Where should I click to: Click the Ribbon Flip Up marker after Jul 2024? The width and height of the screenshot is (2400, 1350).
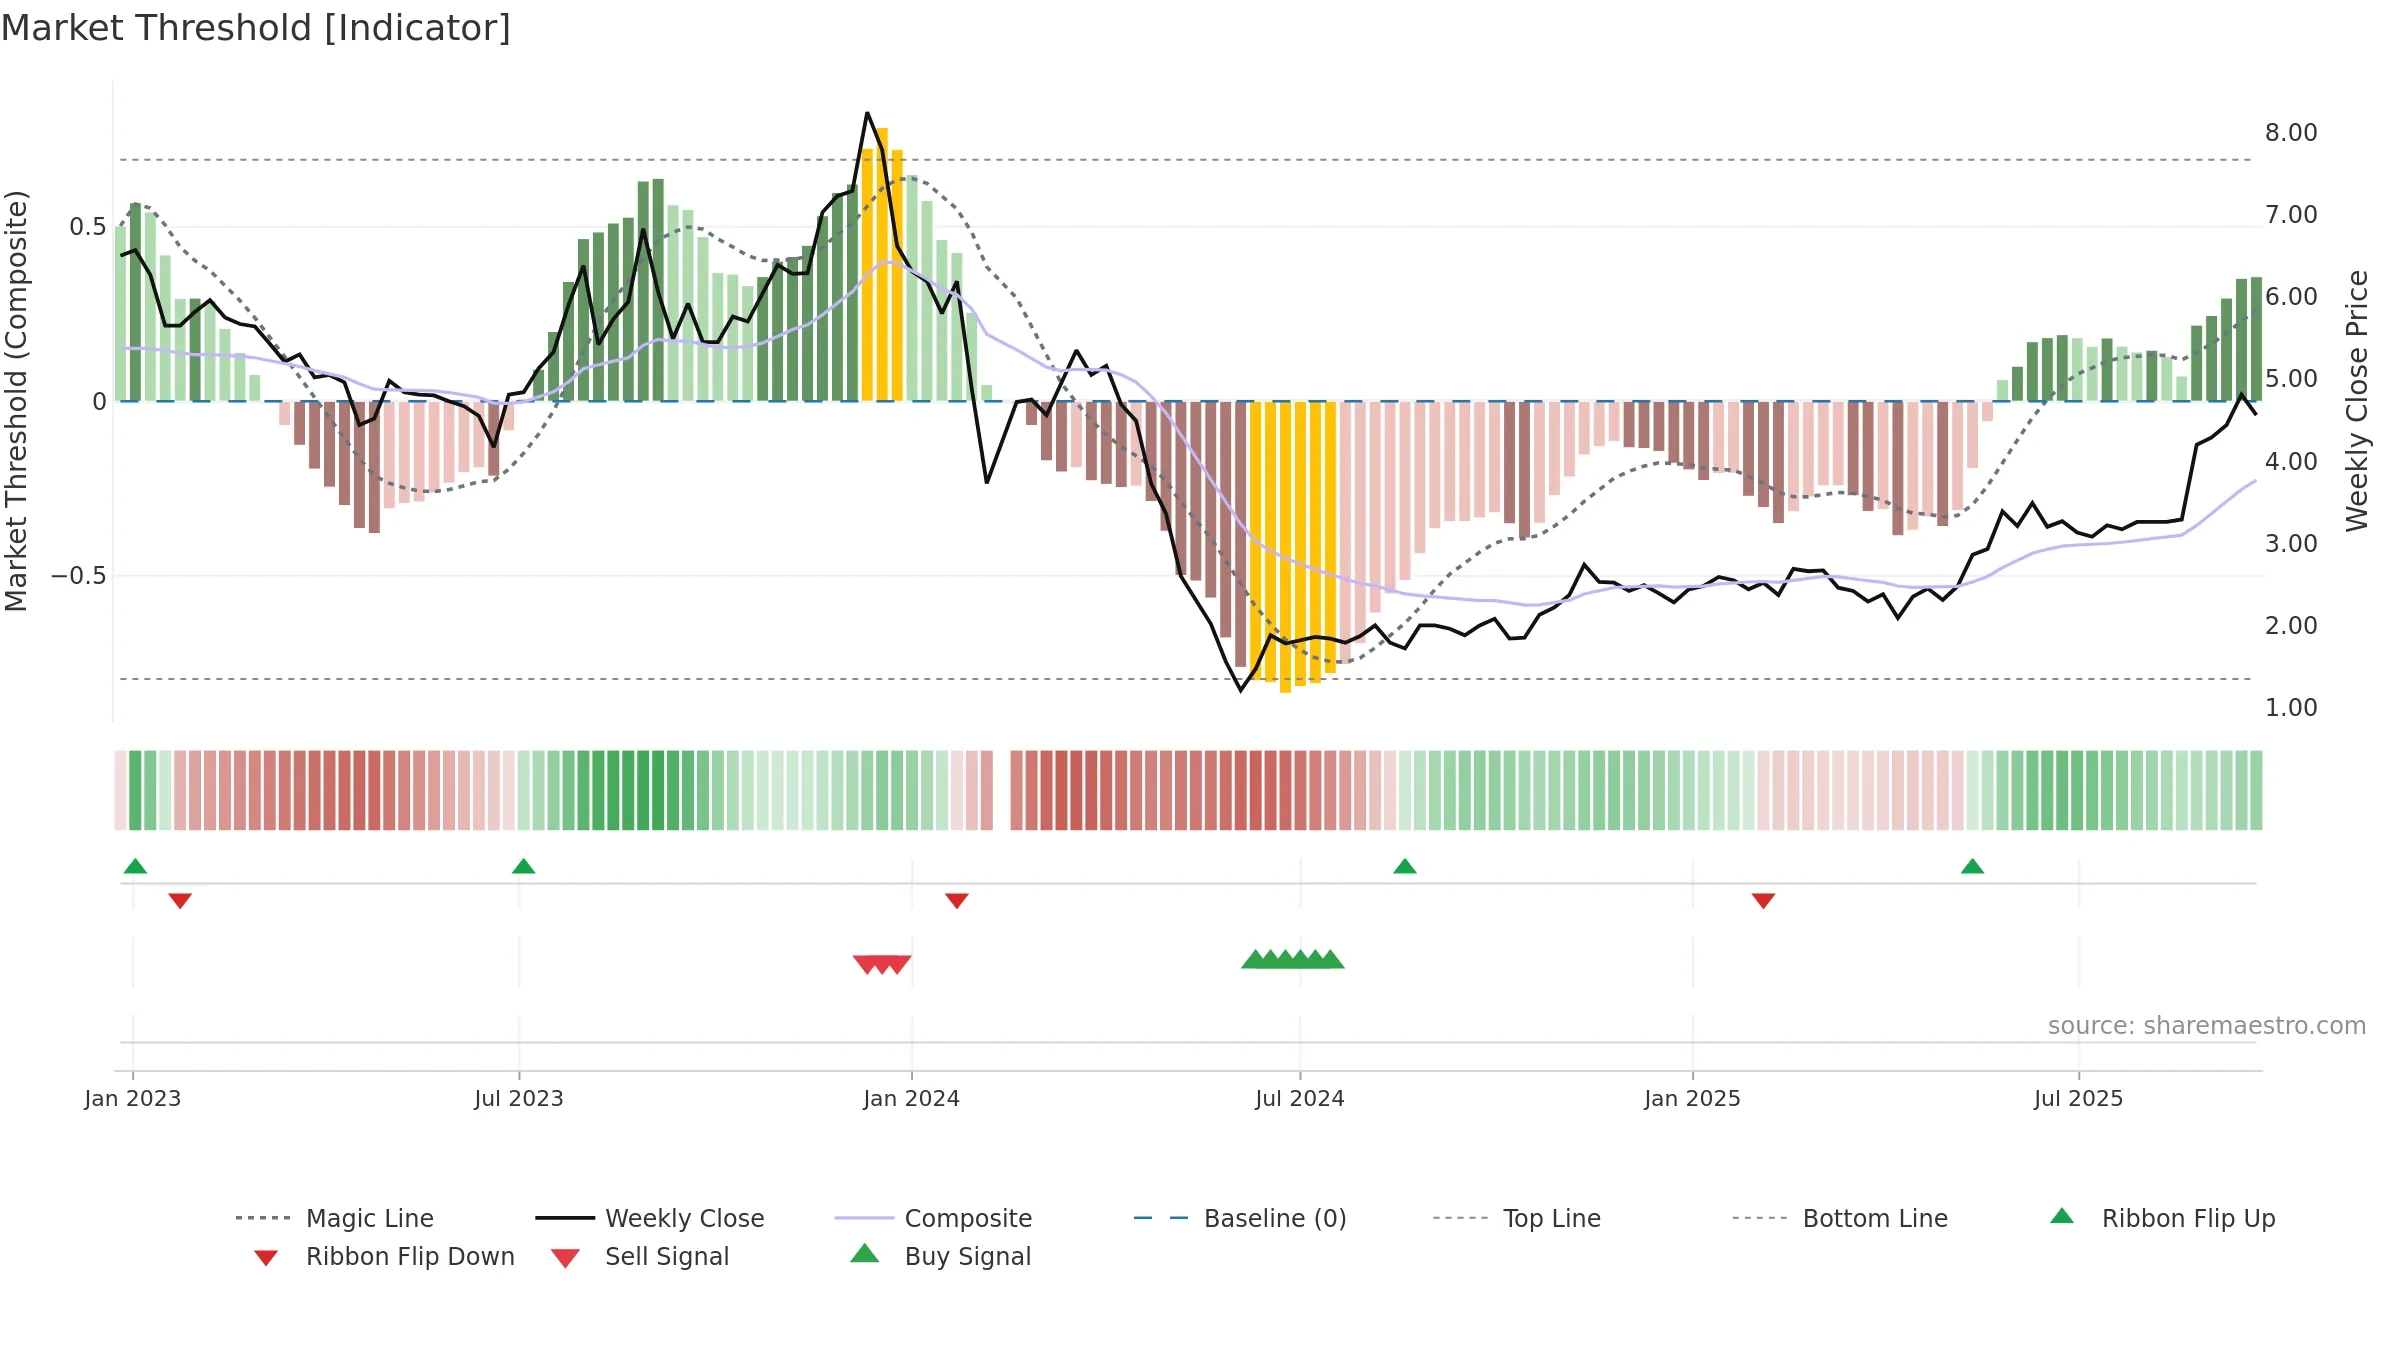click(1404, 866)
